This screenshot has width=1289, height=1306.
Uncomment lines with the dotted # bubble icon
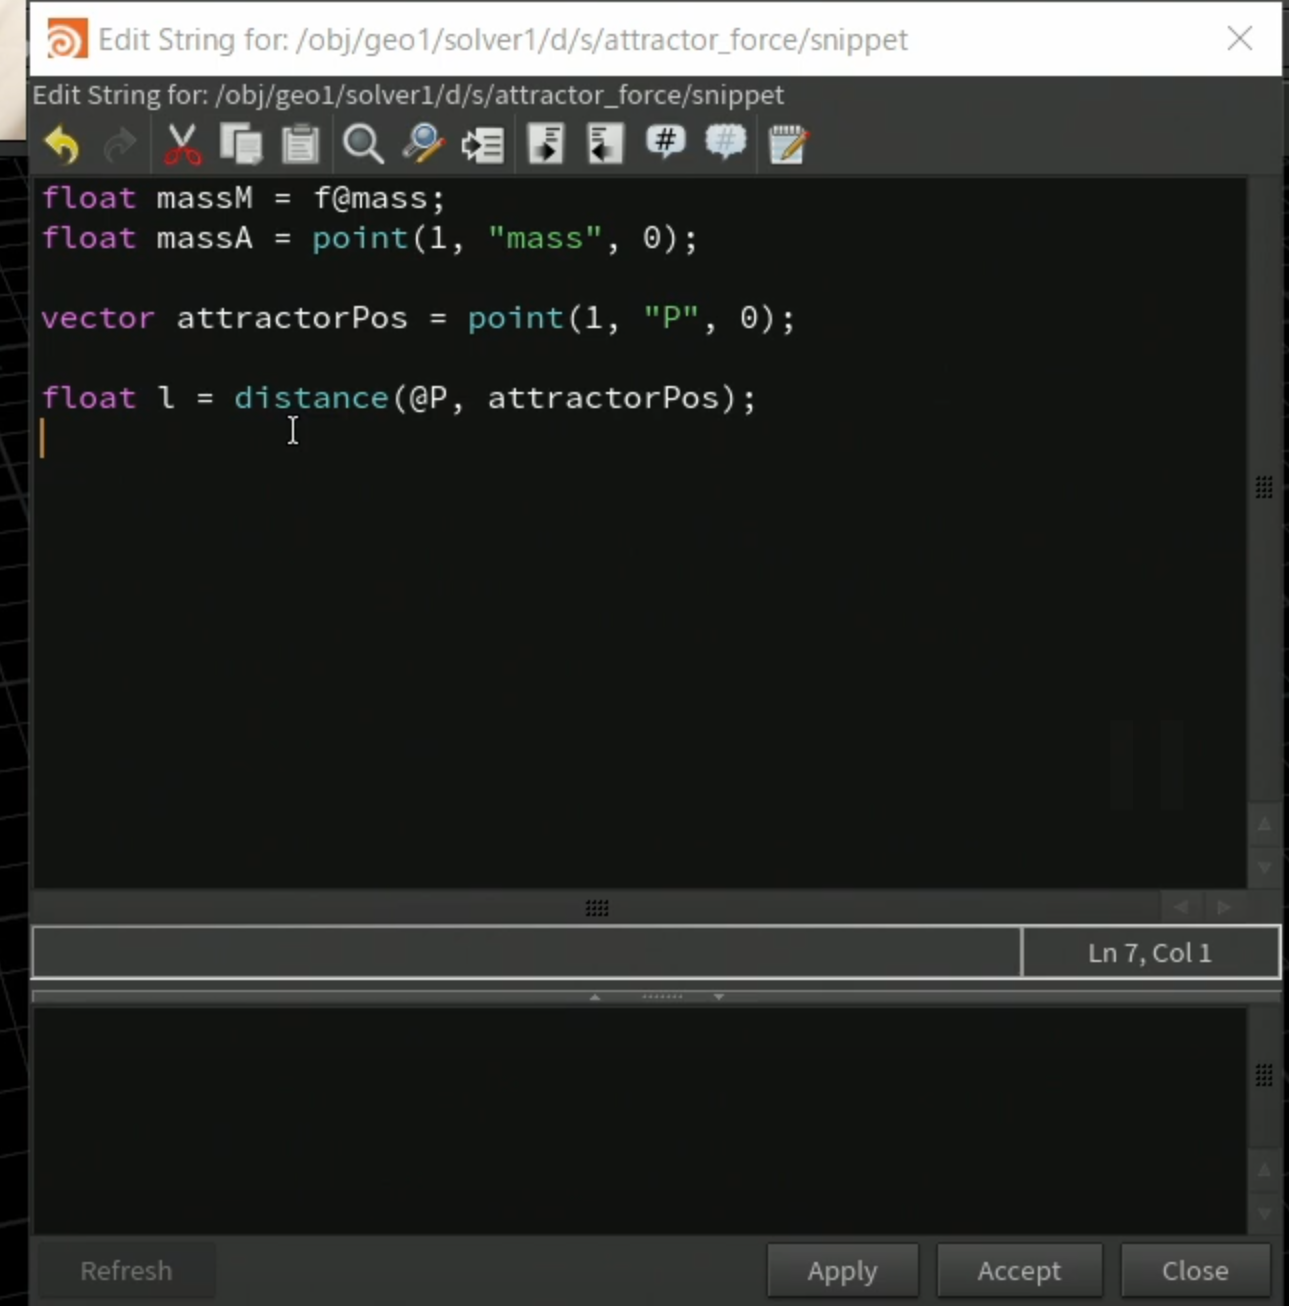tap(726, 143)
